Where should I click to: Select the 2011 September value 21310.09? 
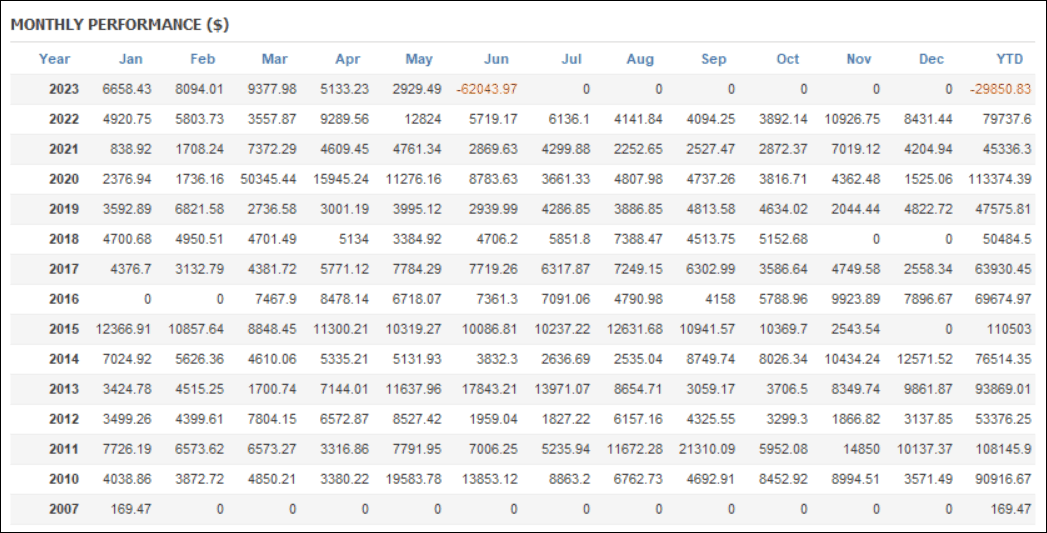[707, 449]
